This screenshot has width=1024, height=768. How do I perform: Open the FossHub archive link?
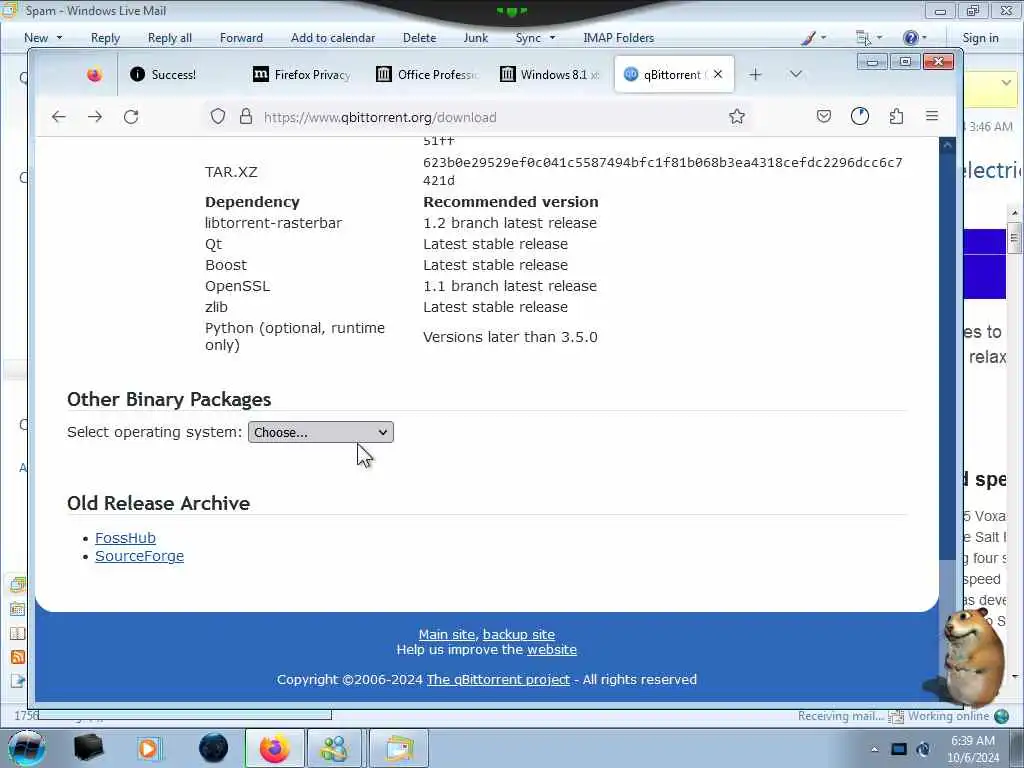click(x=125, y=538)
